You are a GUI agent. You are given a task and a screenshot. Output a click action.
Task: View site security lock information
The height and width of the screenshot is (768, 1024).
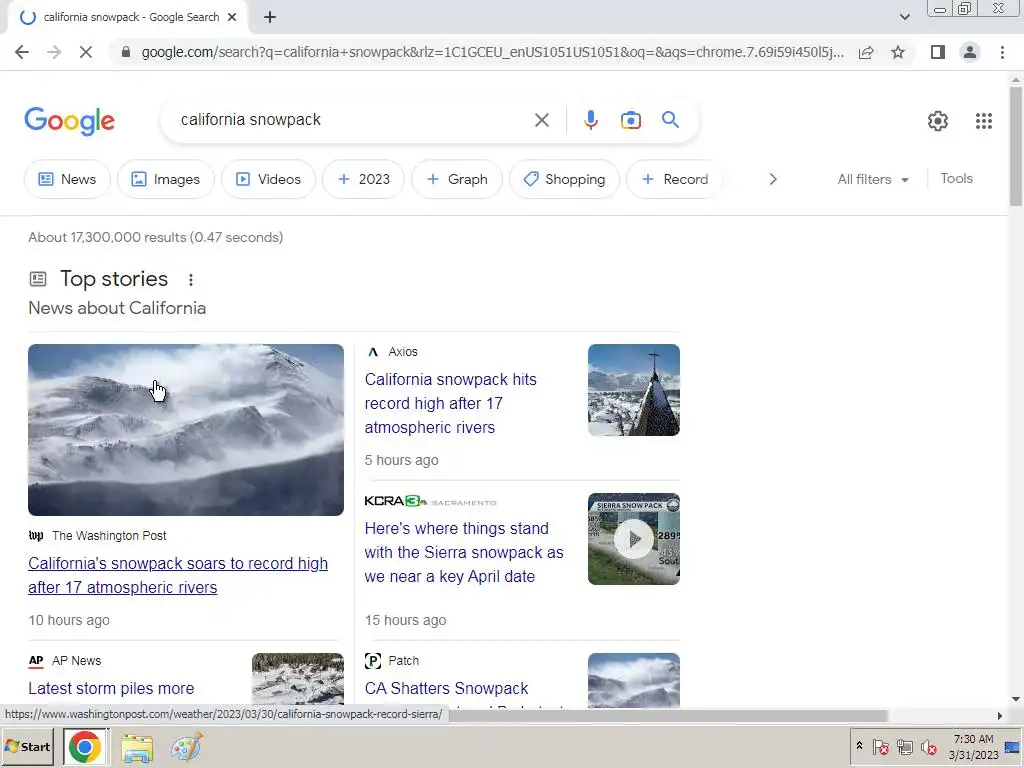125,52
